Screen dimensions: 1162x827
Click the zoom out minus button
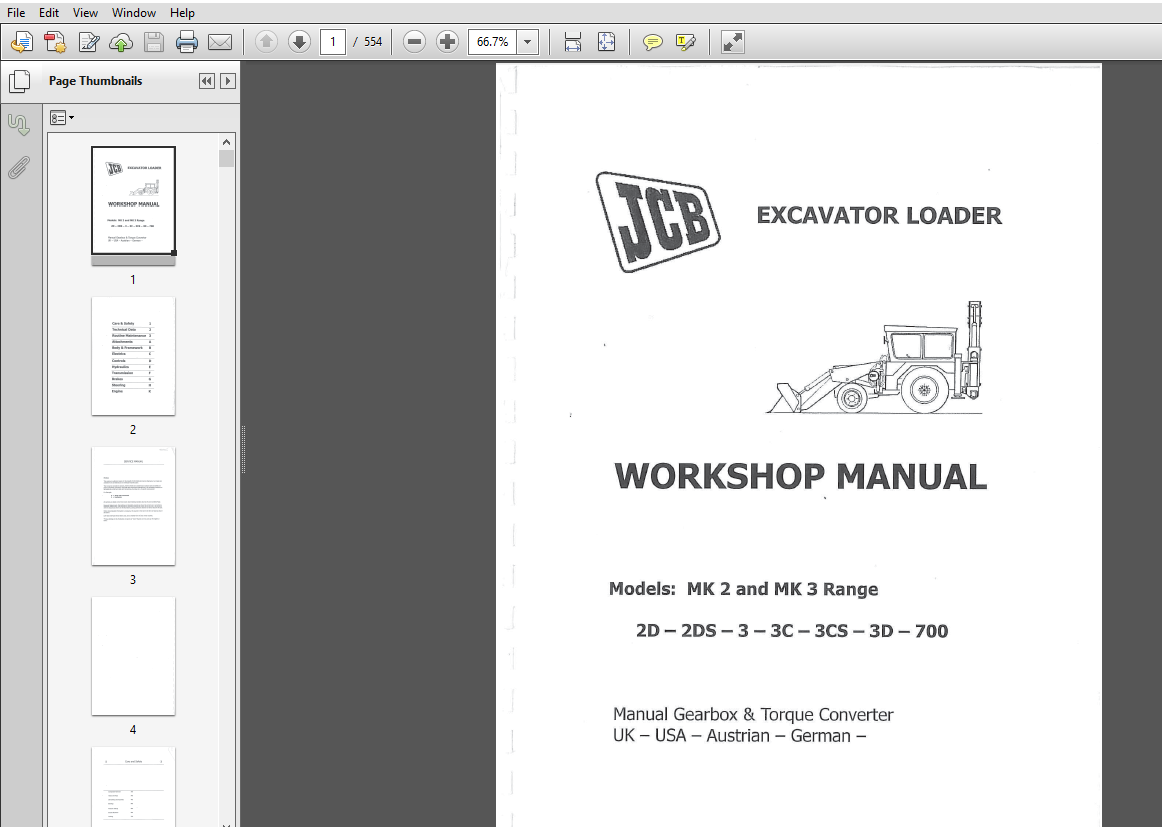[414, 42]
